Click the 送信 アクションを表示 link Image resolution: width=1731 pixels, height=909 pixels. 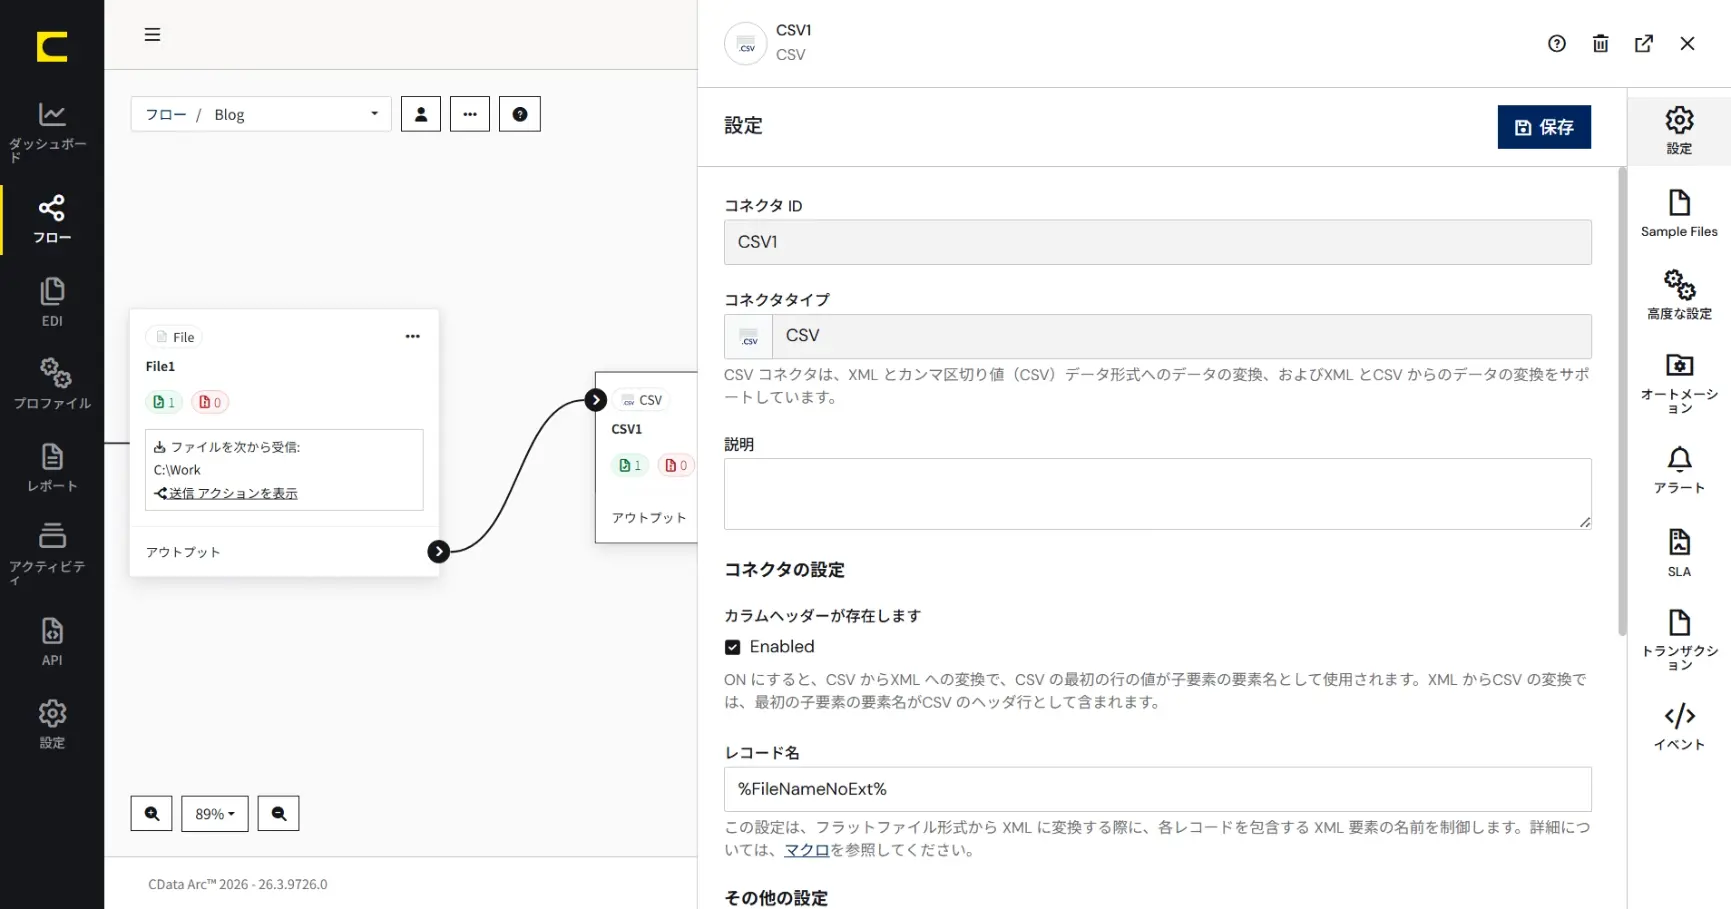[x=233, y=493]
